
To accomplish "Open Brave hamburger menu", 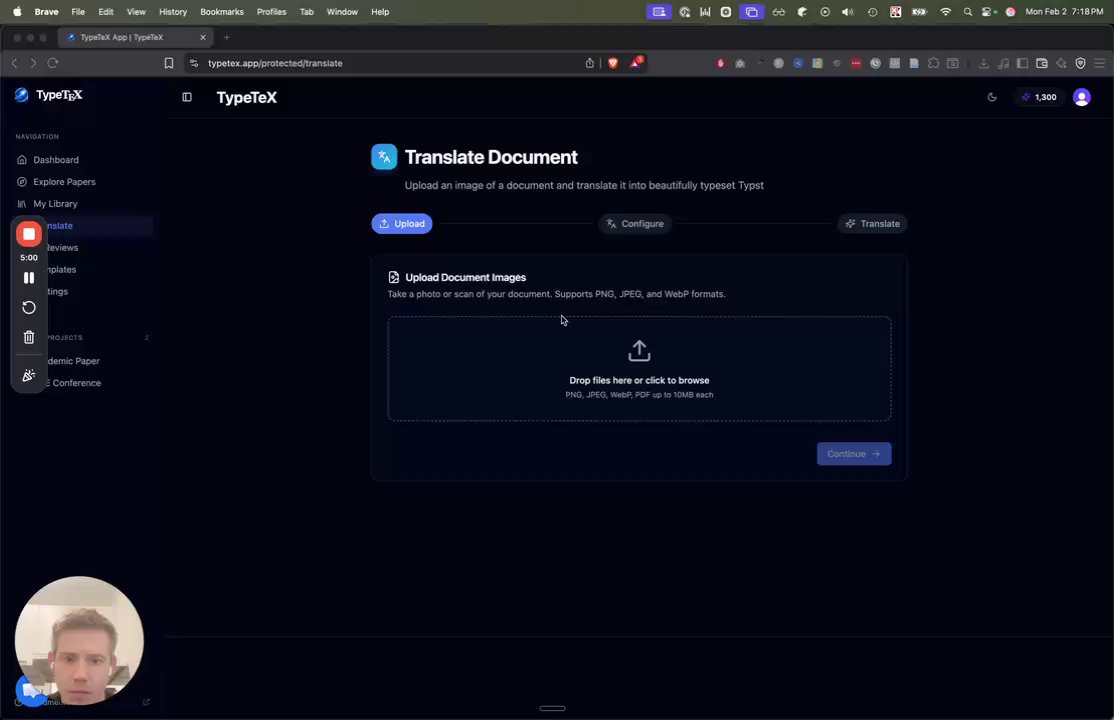I will [x=1100, y=63].
